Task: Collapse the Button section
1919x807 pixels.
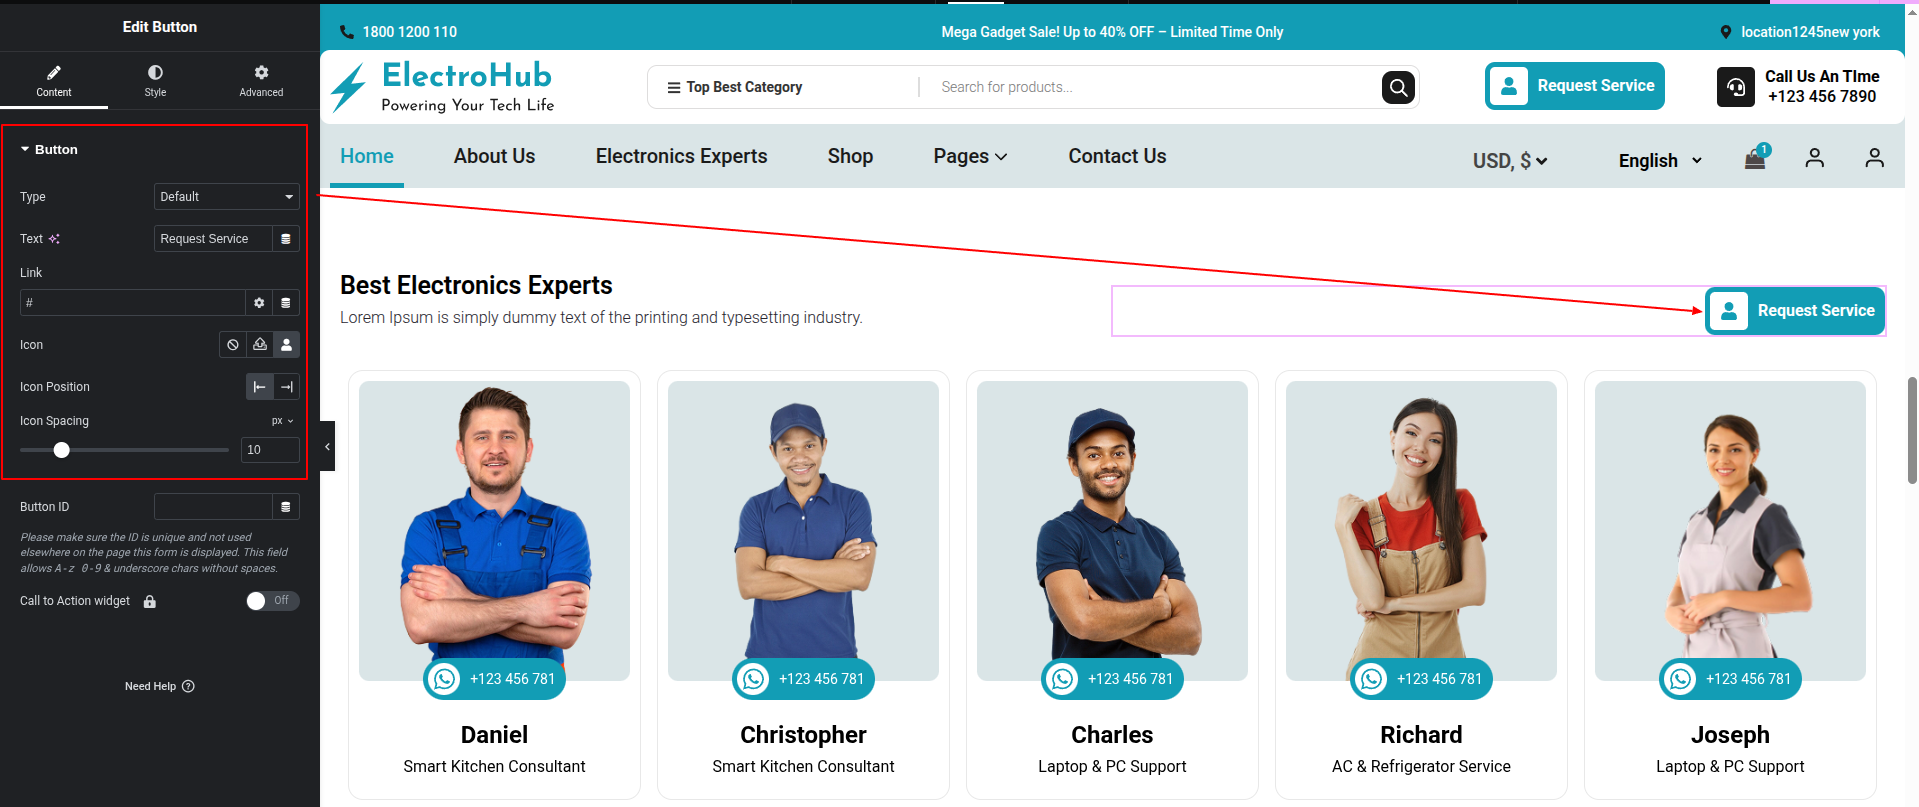Action: point(25,150)
